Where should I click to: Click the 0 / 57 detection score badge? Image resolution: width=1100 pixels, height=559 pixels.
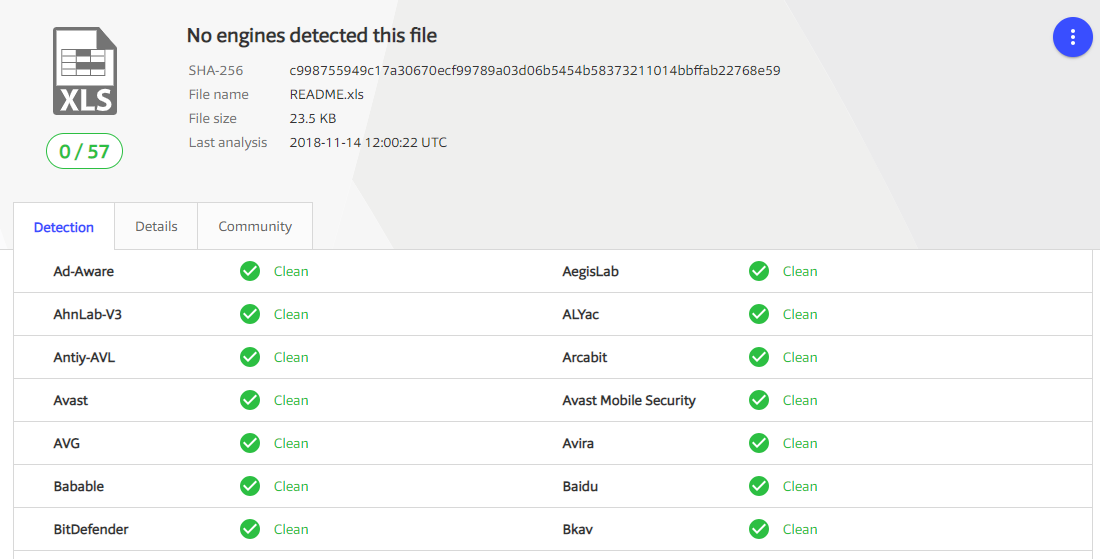[84, 151]
